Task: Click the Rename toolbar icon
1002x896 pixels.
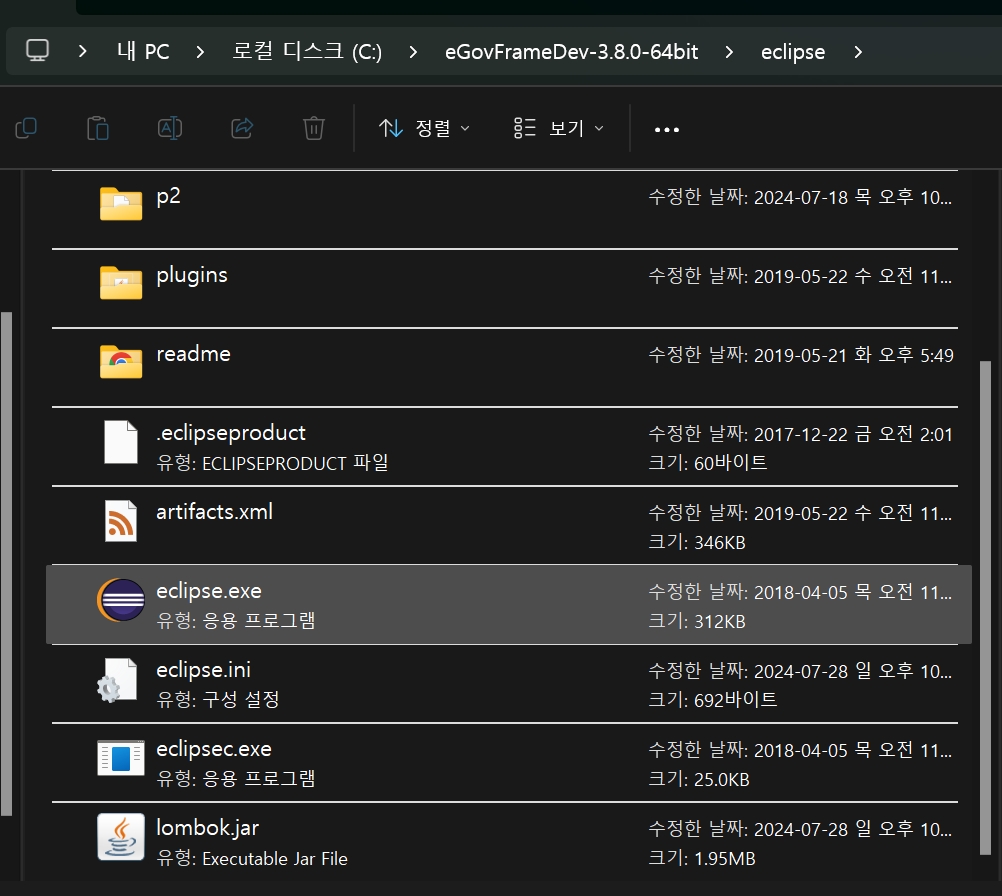Action: tap(170, 128)
